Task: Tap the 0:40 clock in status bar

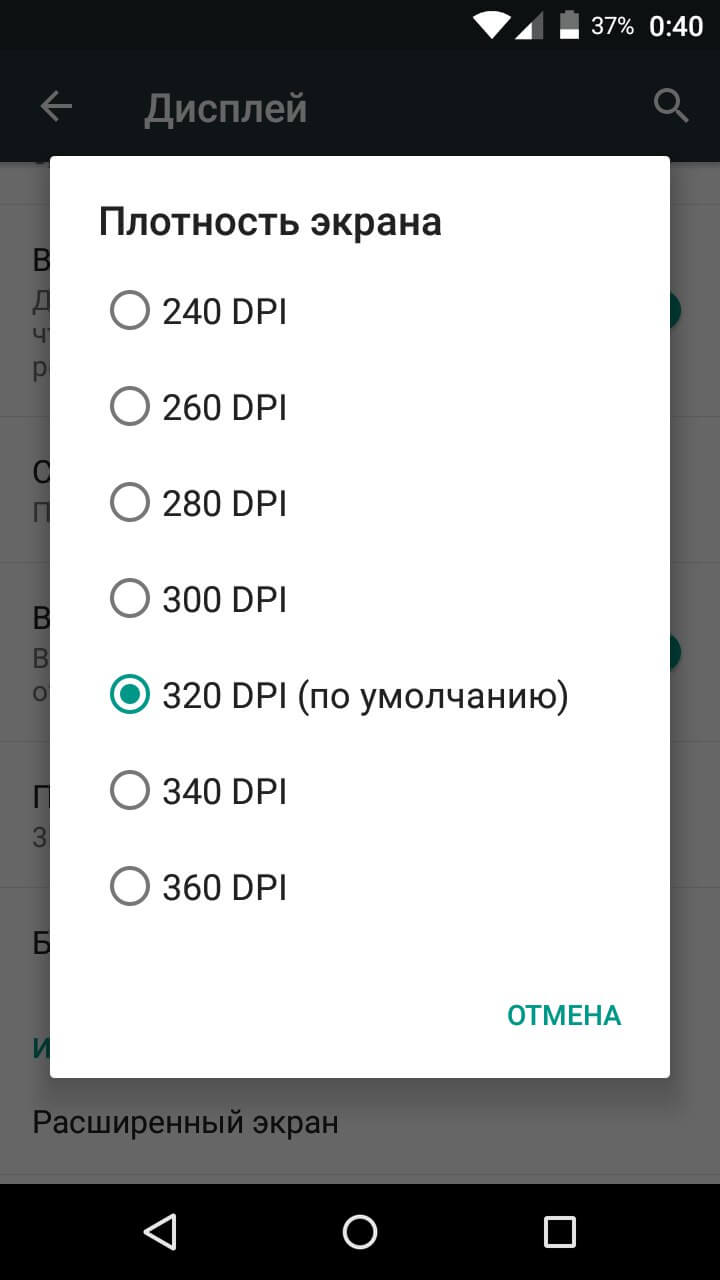Action: [x=676, y=26]
